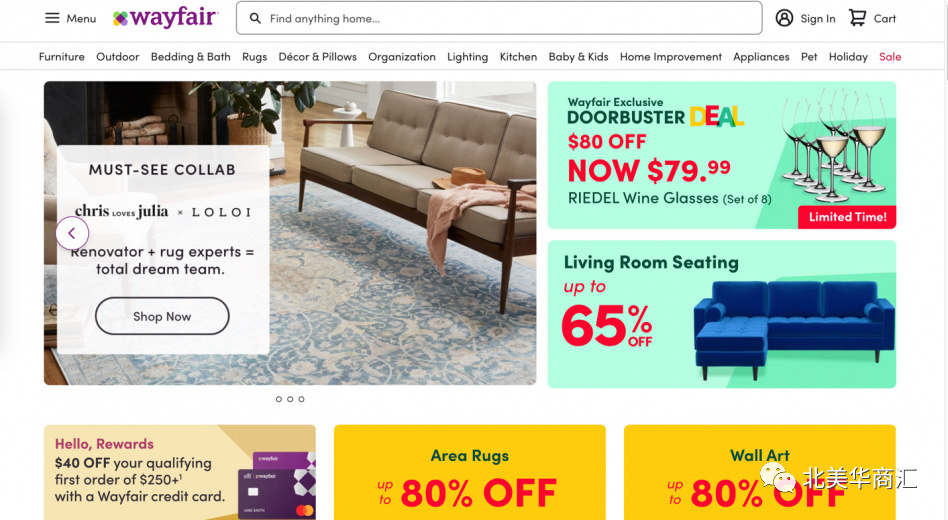948x520 pixels.
Task: Focus the Find anything home search field
Action: pos(499,18)
